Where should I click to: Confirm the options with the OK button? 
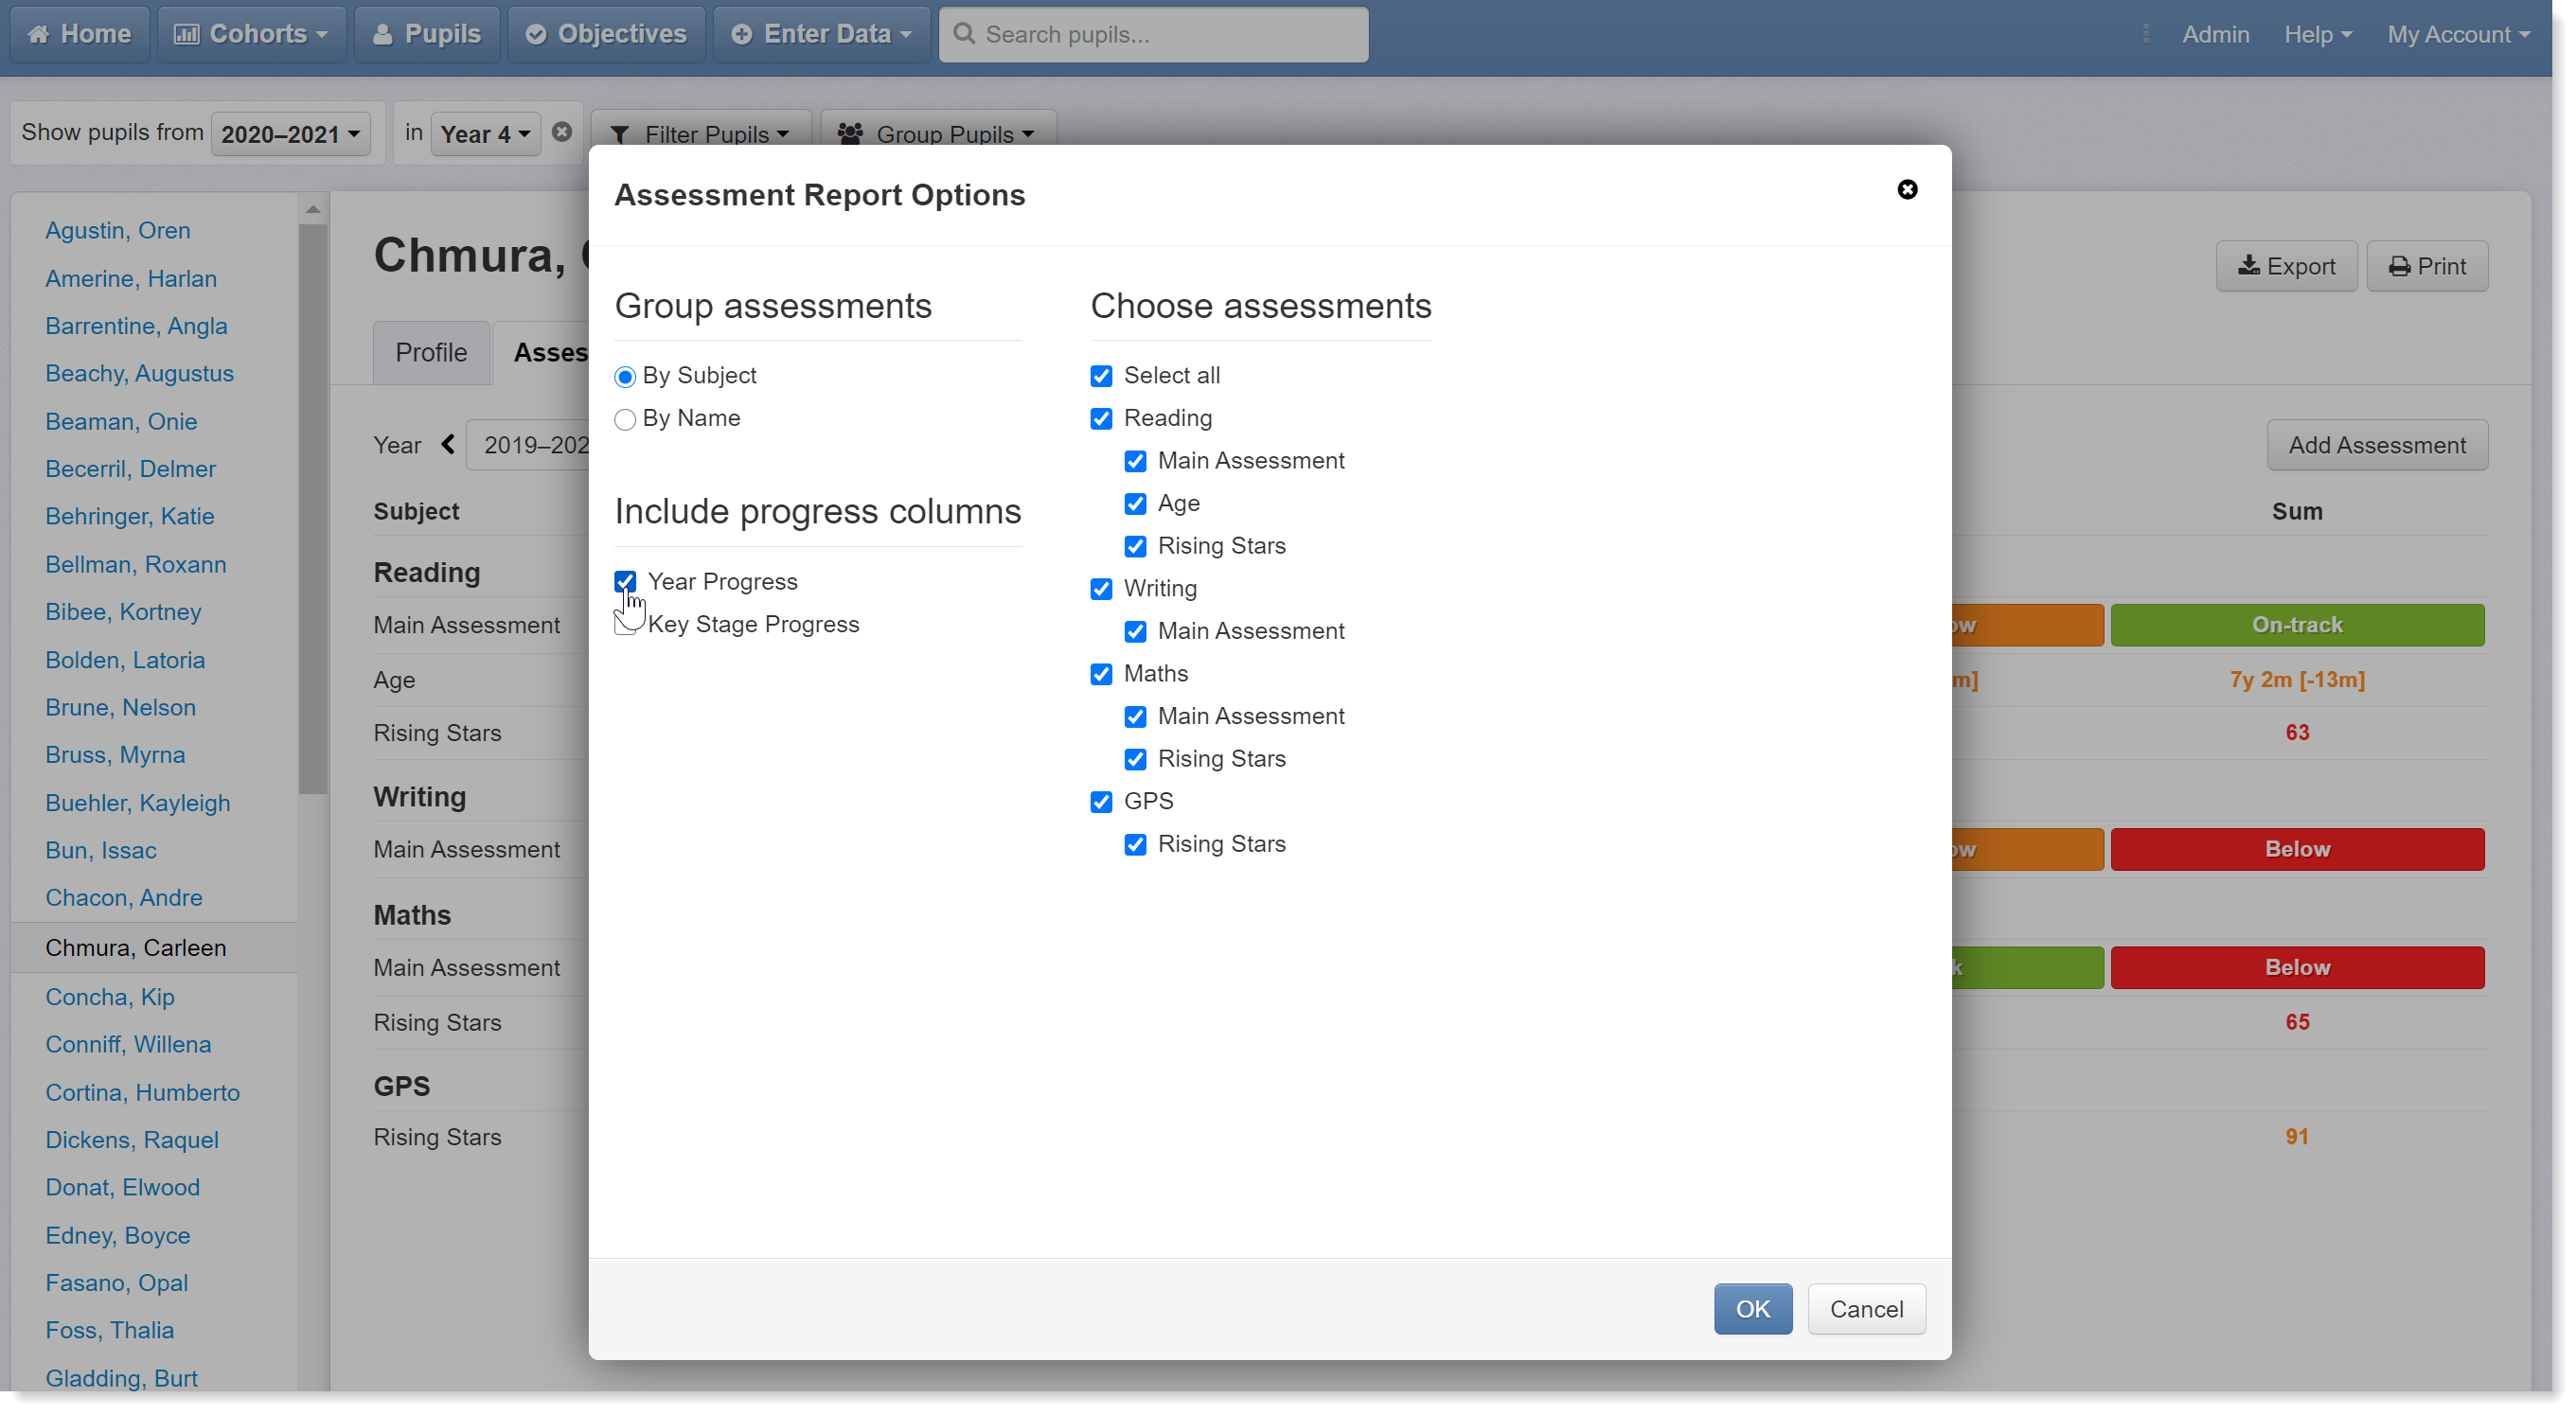(1753, 1308)
